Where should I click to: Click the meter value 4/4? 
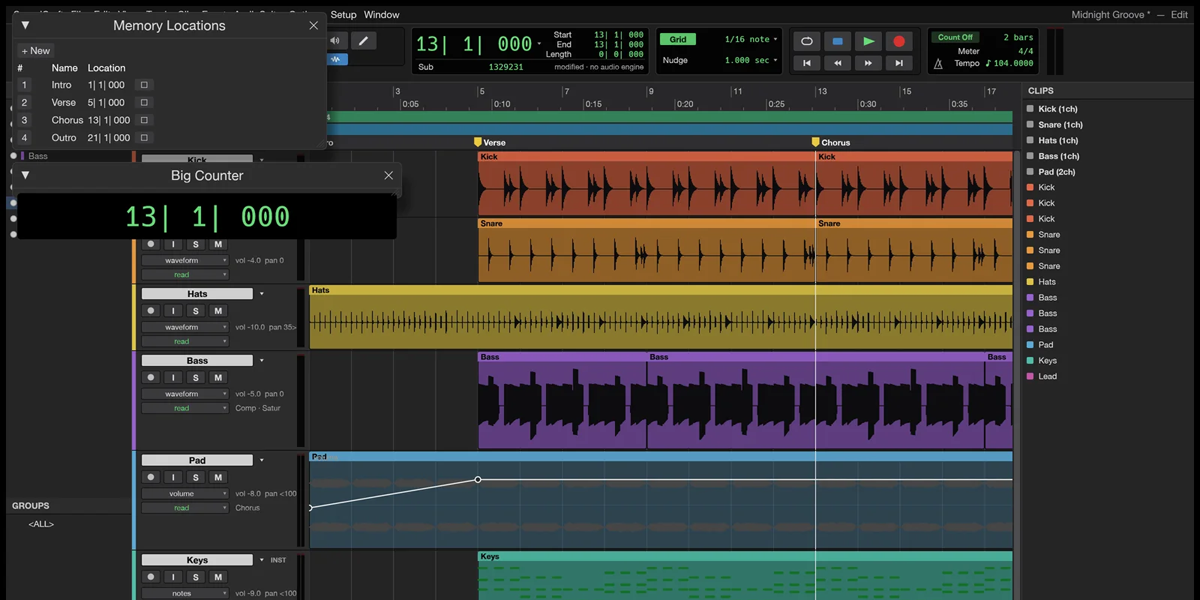[x=1026, y=50]
